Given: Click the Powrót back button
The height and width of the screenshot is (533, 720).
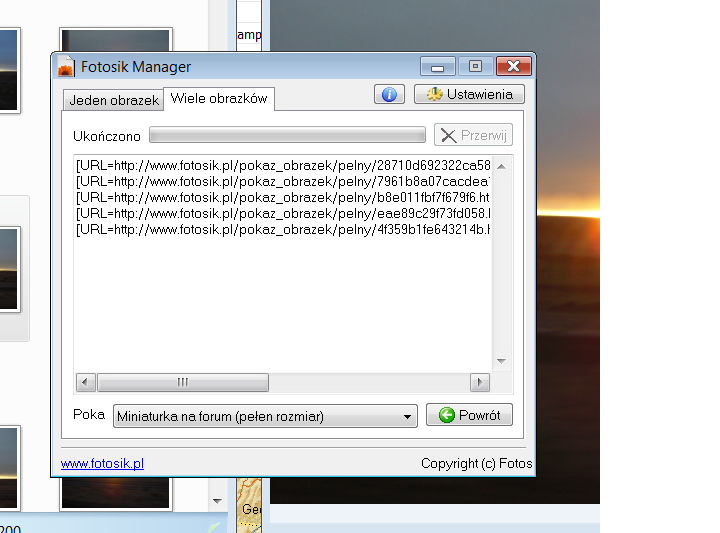Looking at the screenshot, I should pyautogui.click(x=469, y=415).
